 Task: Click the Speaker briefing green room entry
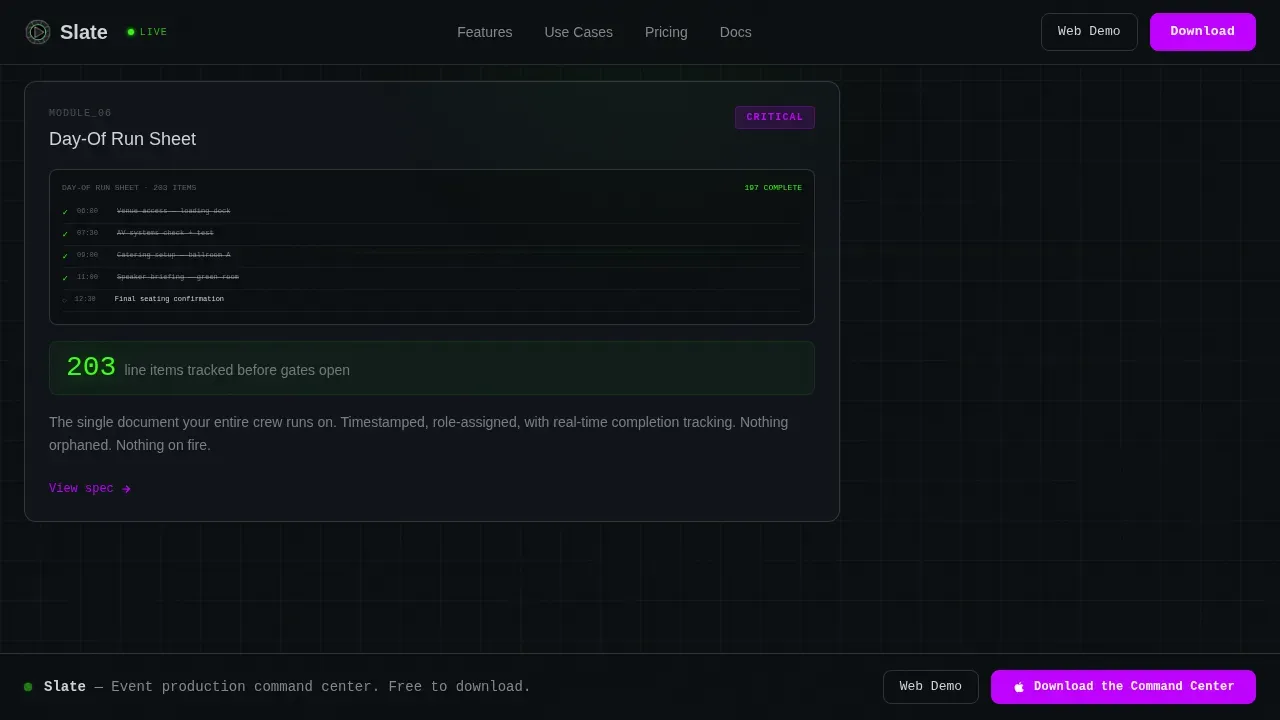pos(178,277)
